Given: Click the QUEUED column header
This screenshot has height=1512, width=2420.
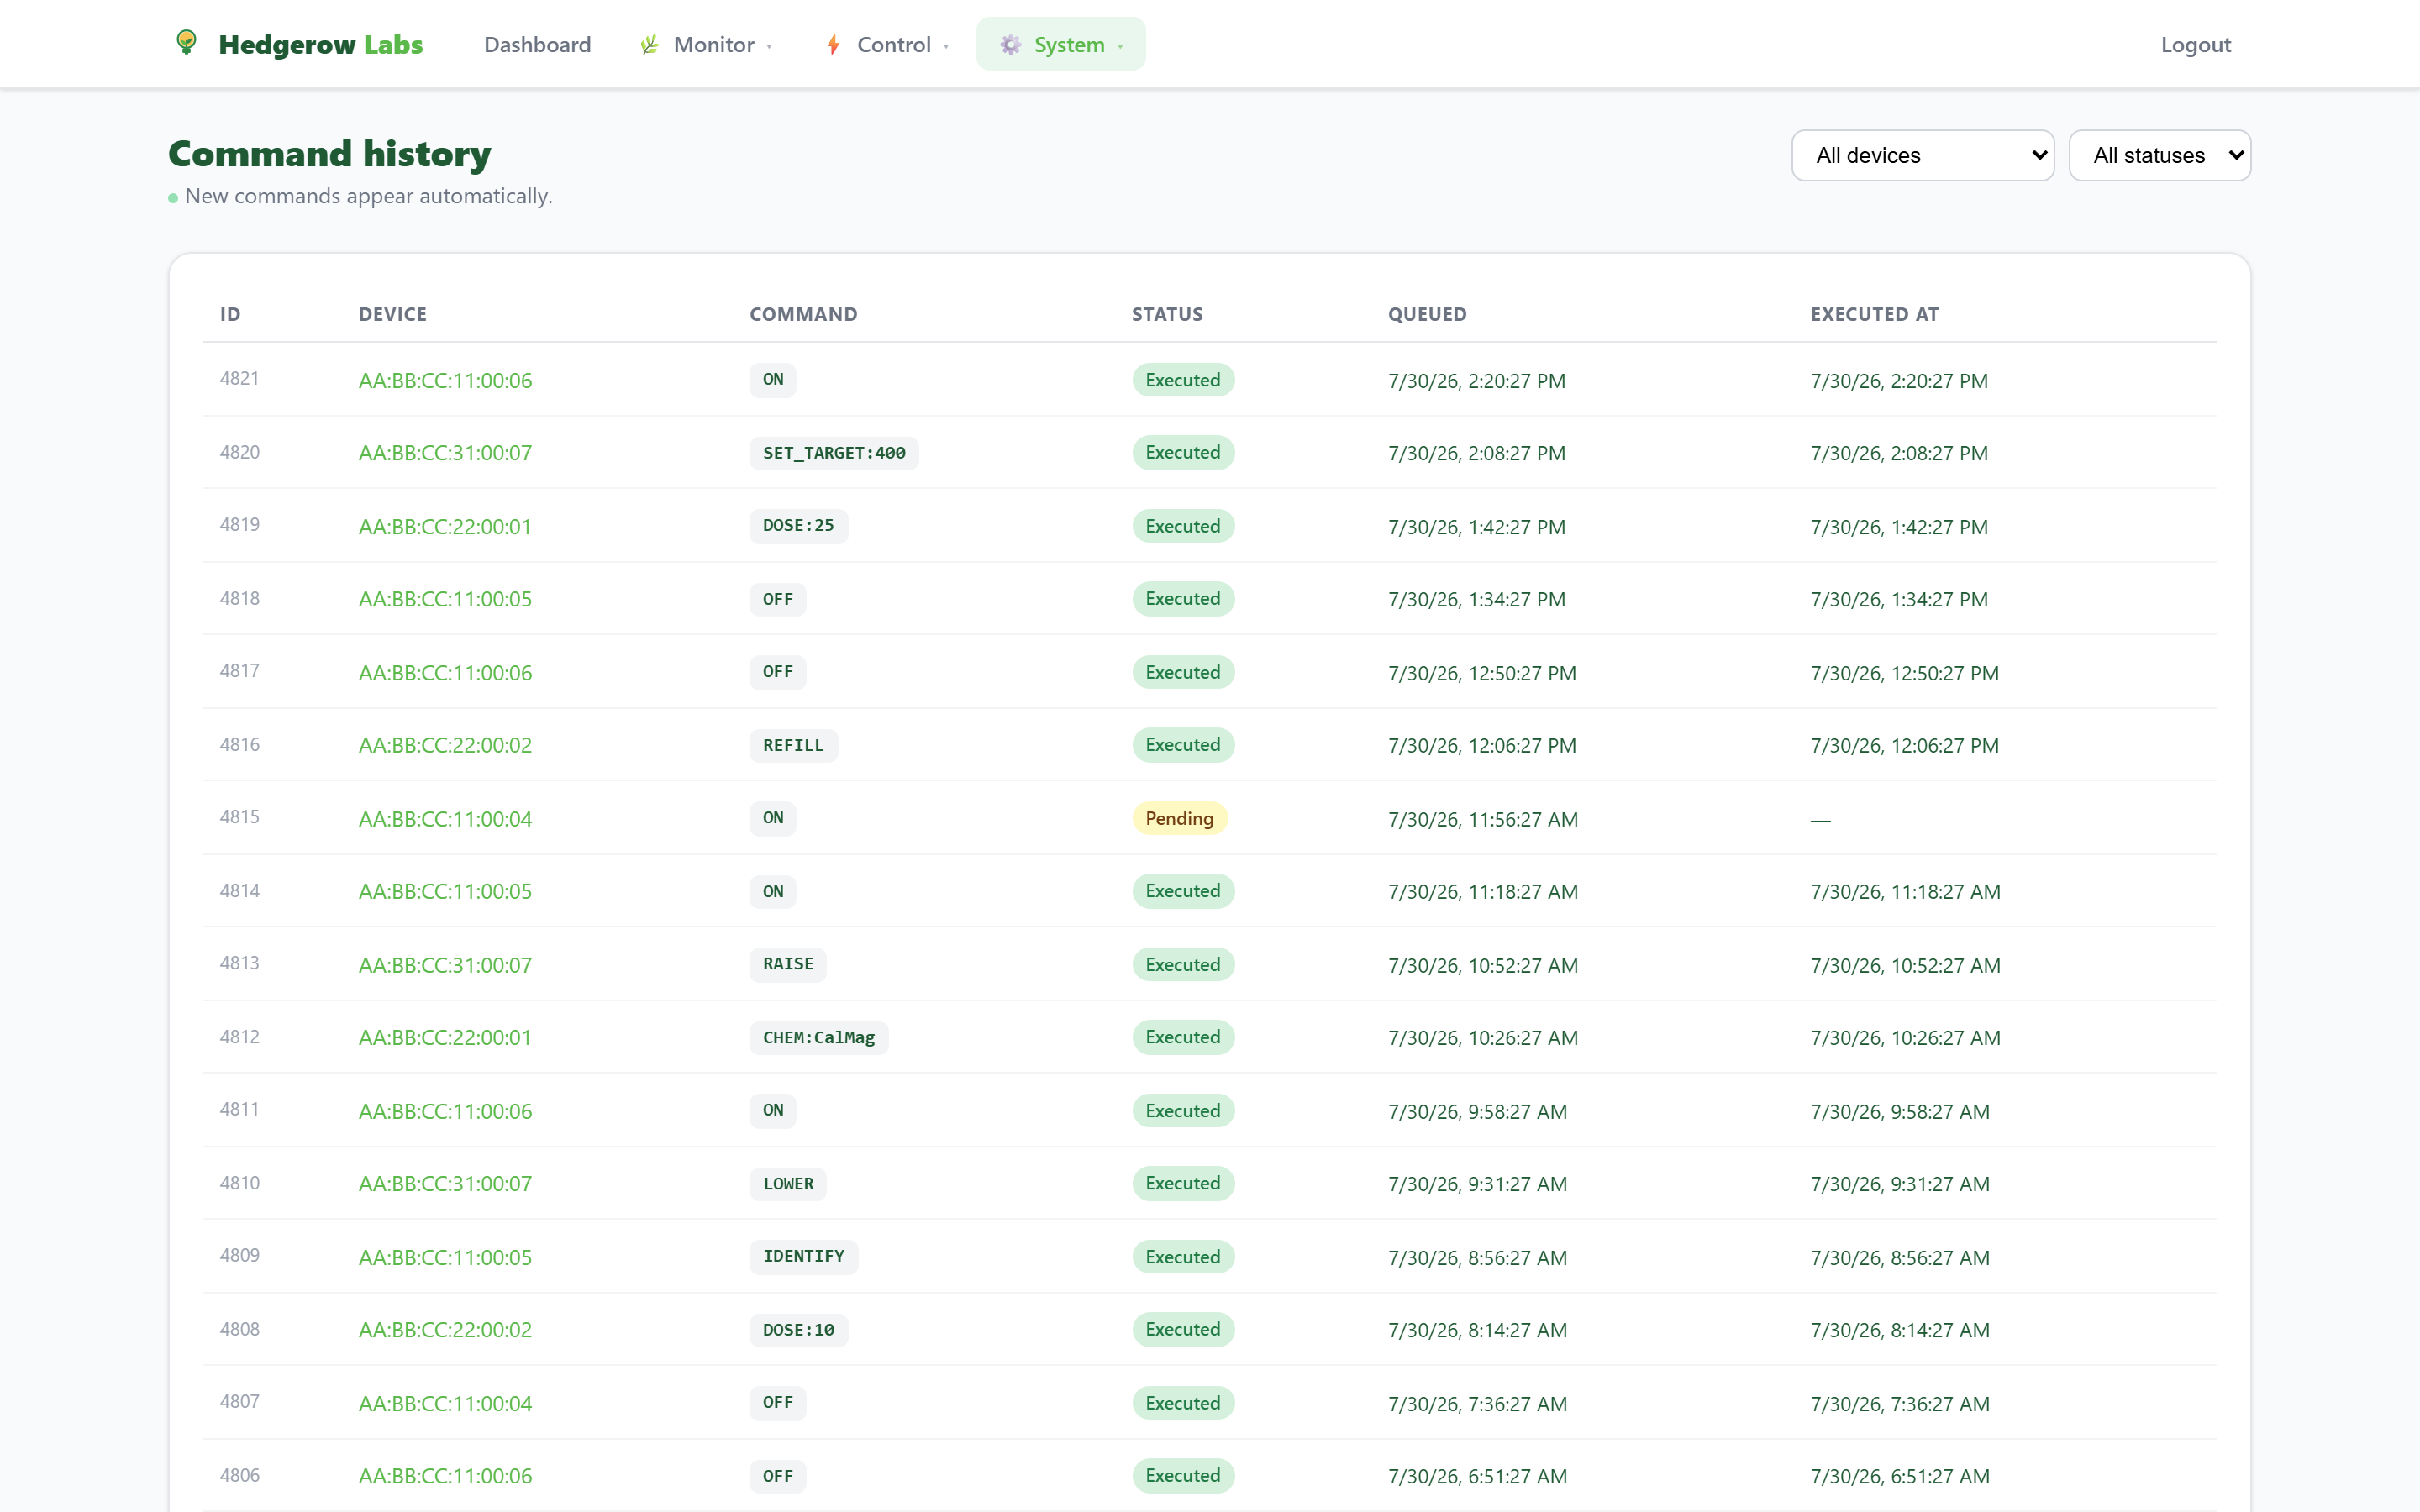Looking at the screenshot, I should 1427,314.
